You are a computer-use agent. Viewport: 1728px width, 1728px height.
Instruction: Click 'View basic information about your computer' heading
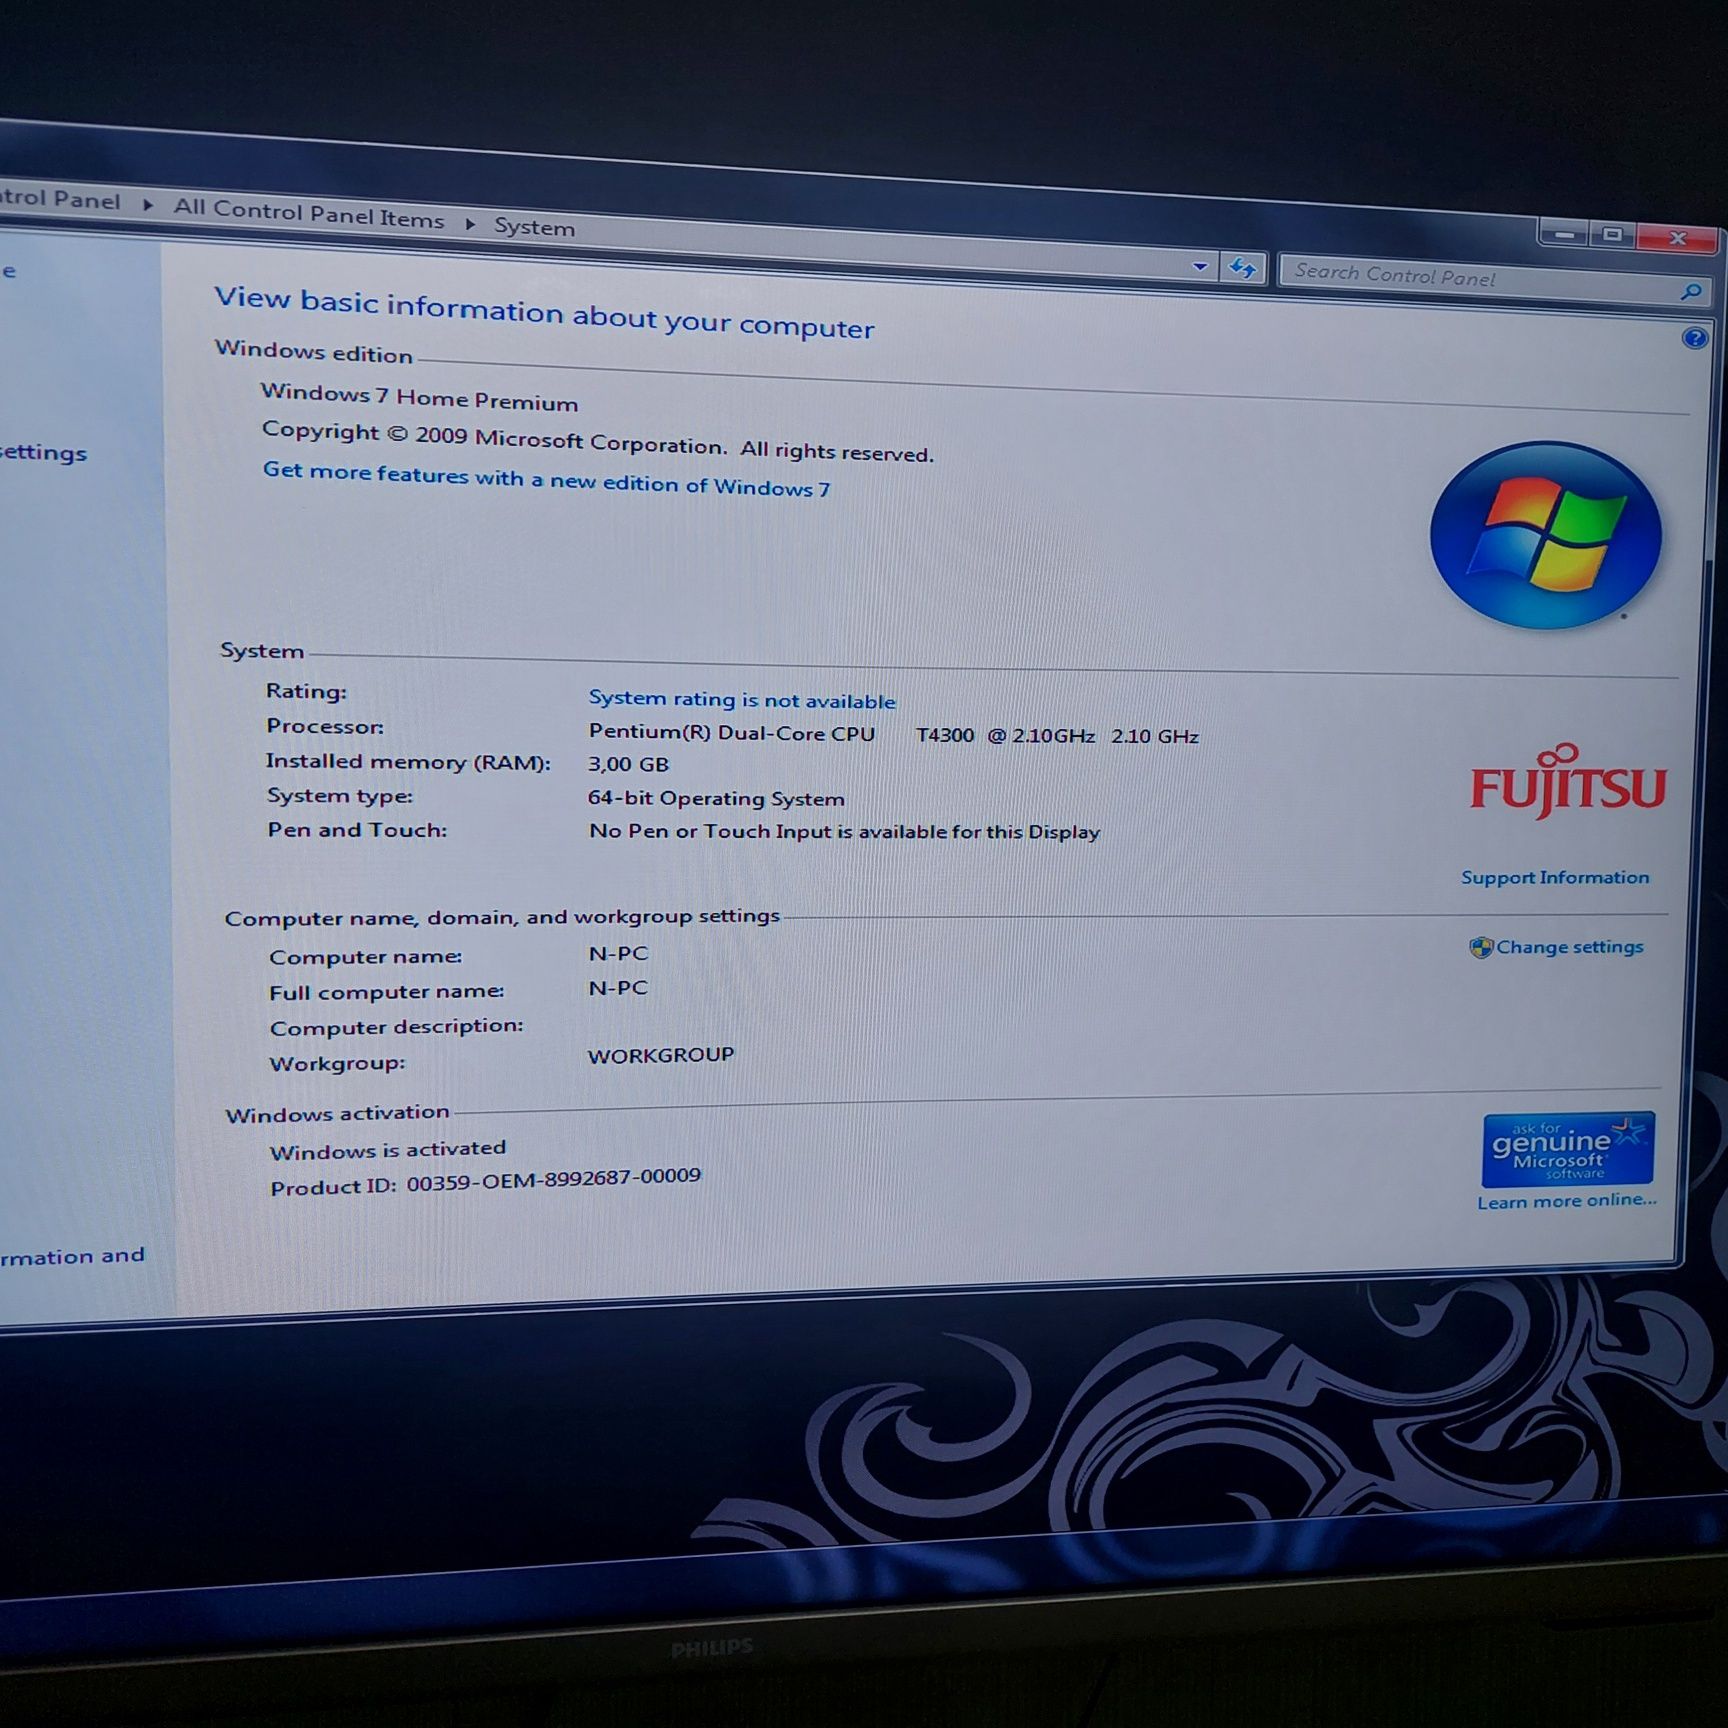[x=544, y=312]
